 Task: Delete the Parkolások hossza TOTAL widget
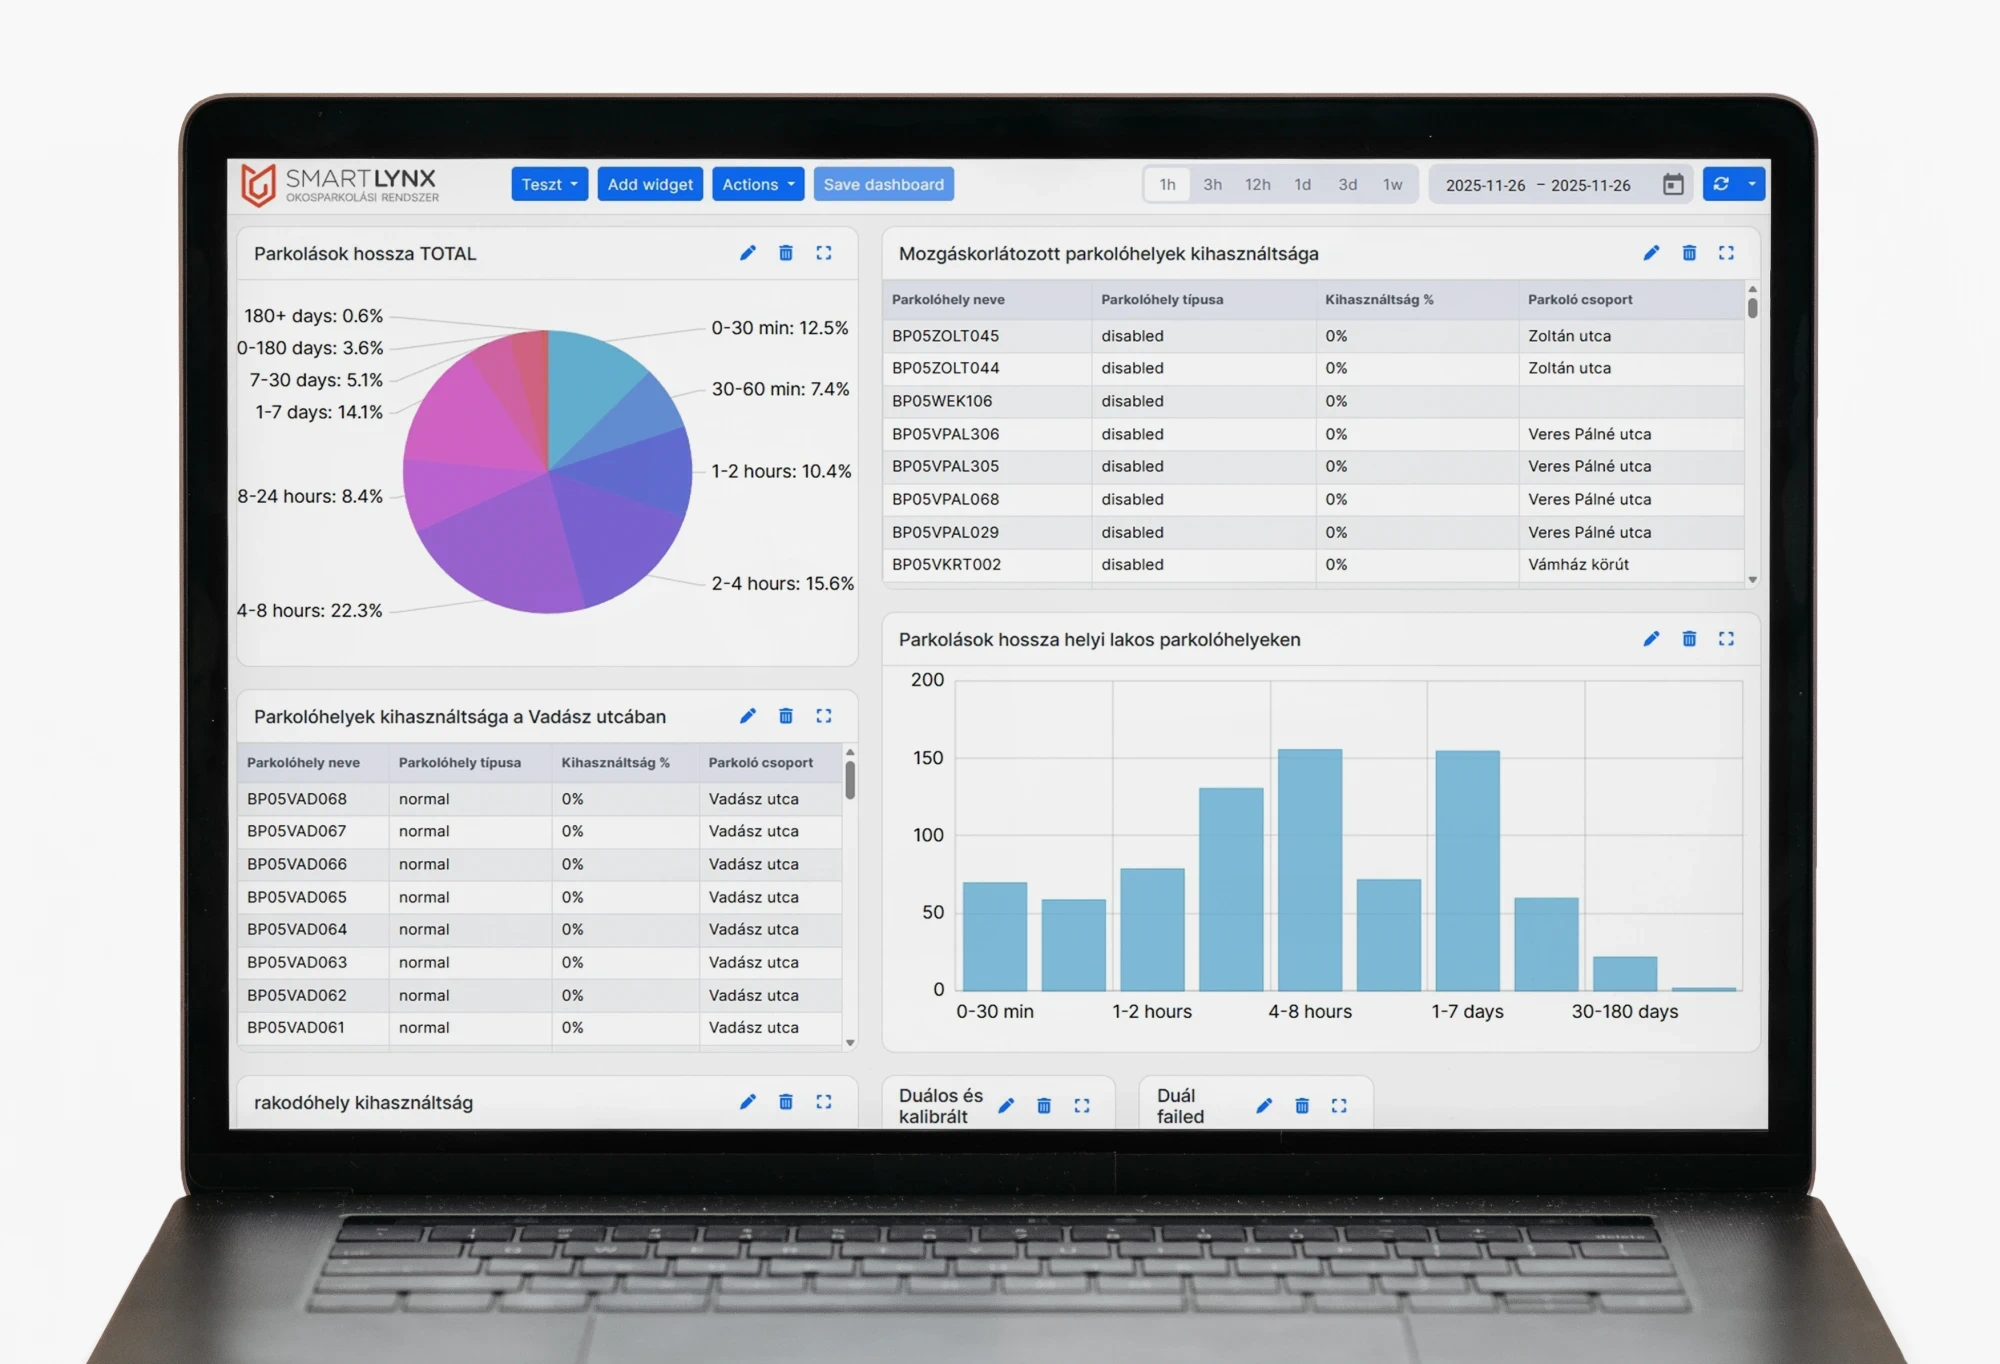[785, 253]
